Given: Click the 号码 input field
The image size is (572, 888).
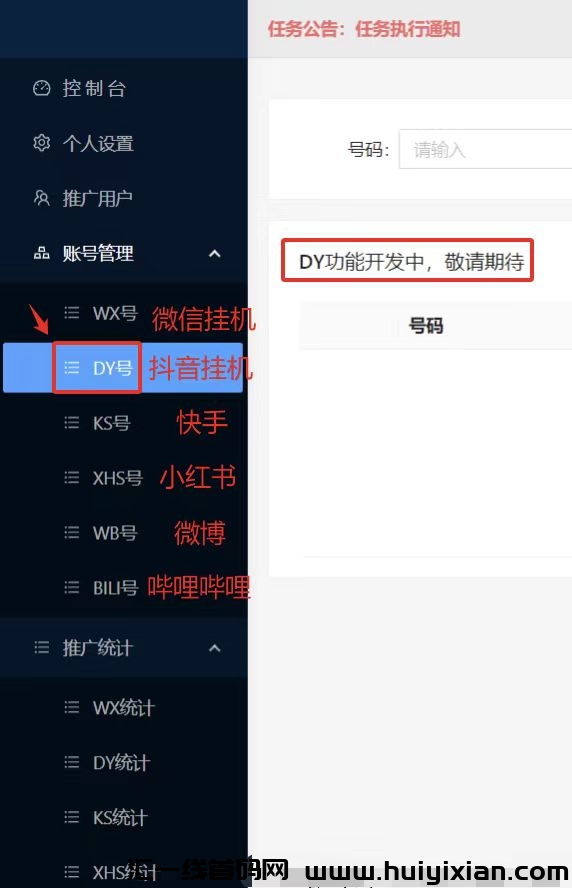Looking at the screenshot, I should click(485, 149).
